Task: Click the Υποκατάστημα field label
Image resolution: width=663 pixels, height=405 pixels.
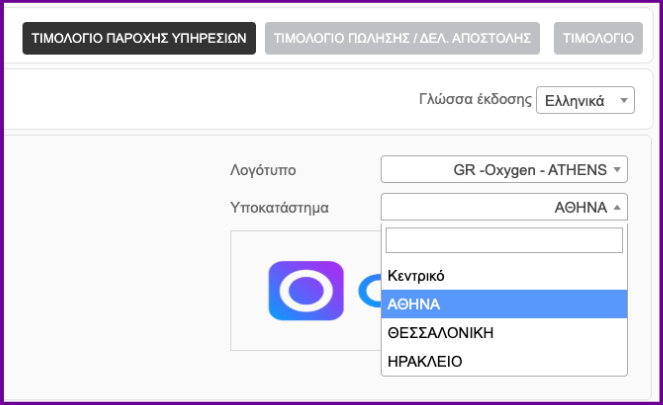Action: [280, 208]
